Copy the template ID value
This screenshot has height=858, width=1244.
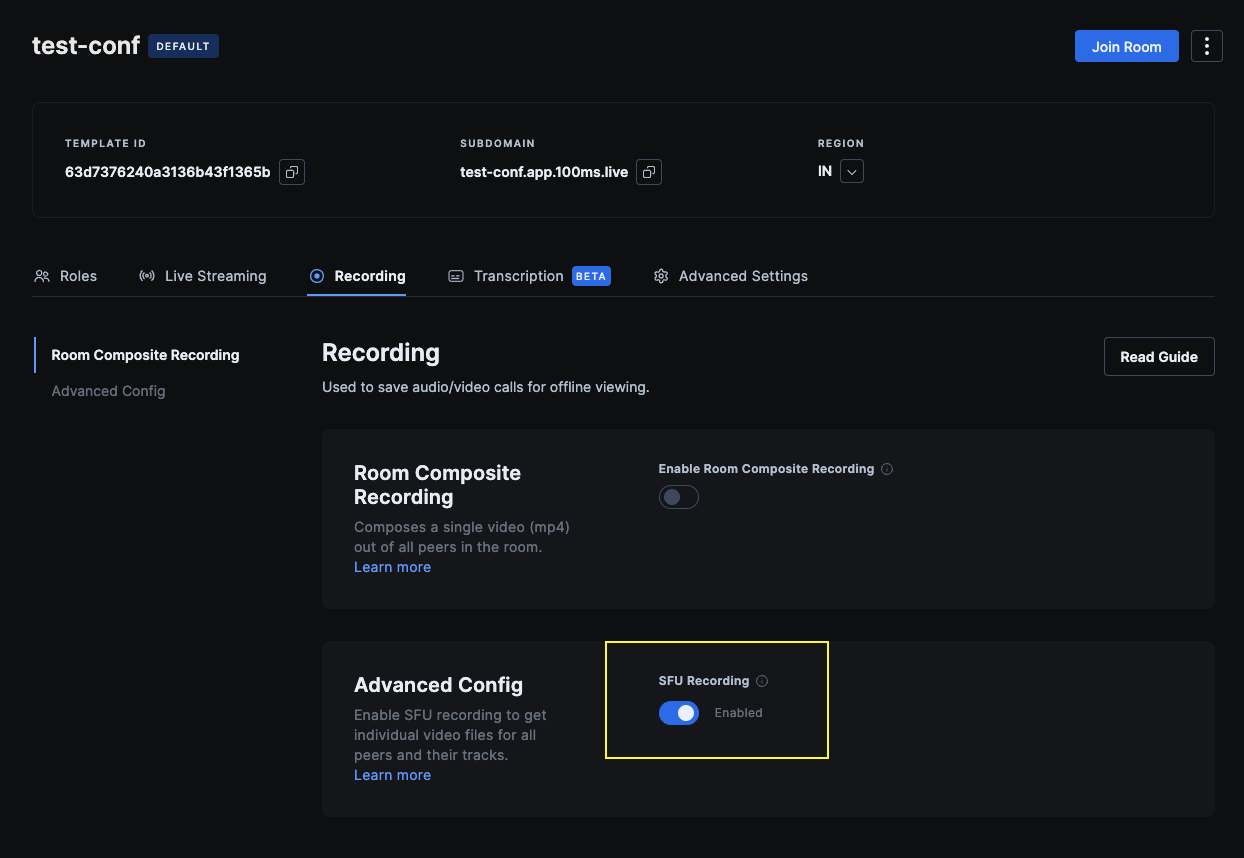(292, 172)
